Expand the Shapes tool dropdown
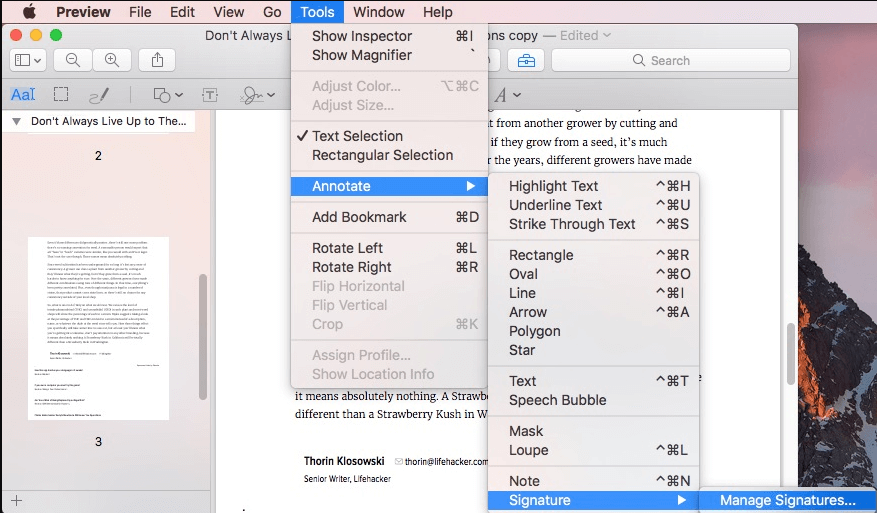 [167, 95]
